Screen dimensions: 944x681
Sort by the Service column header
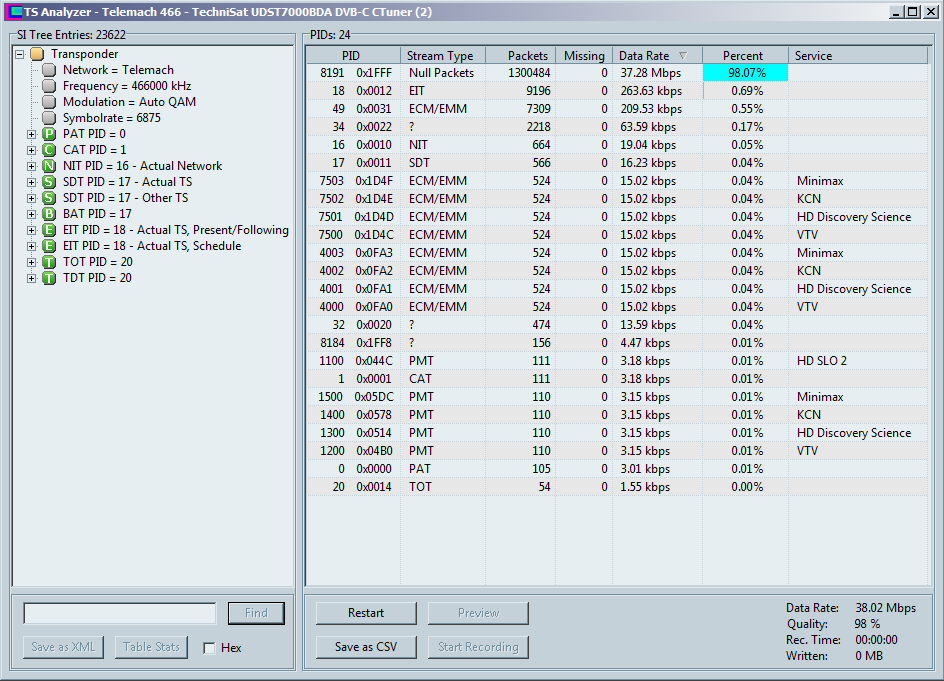pyautogui.click(x=858, y=55)
